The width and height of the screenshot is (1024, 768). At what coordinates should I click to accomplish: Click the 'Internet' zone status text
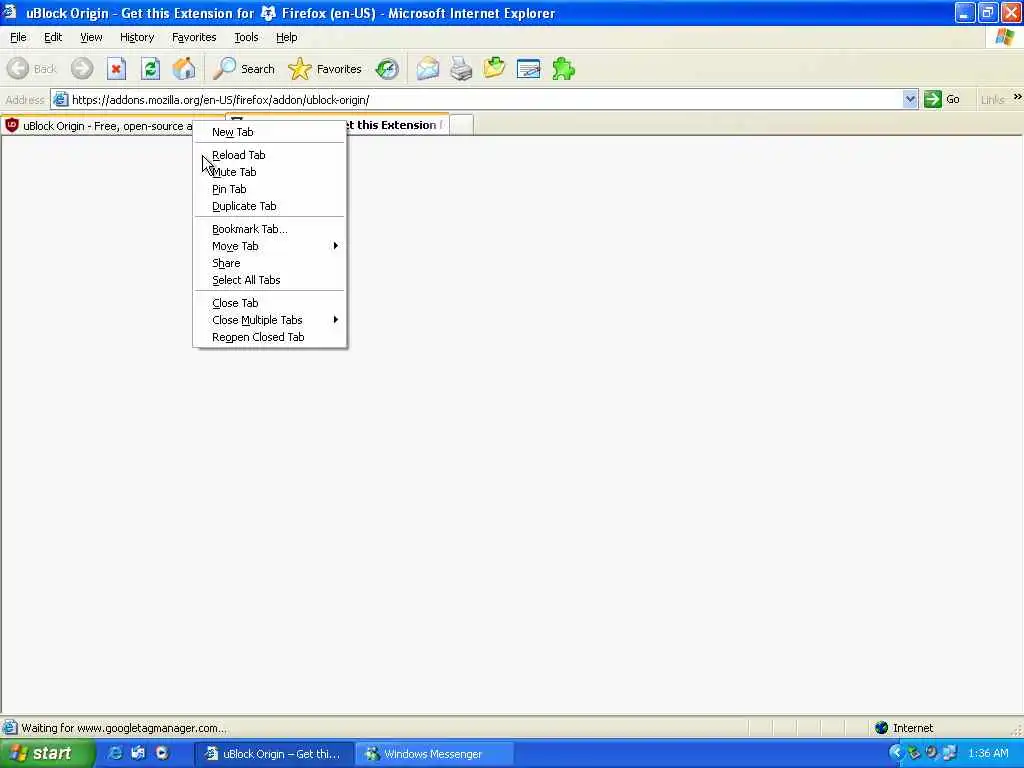[912, 728]
